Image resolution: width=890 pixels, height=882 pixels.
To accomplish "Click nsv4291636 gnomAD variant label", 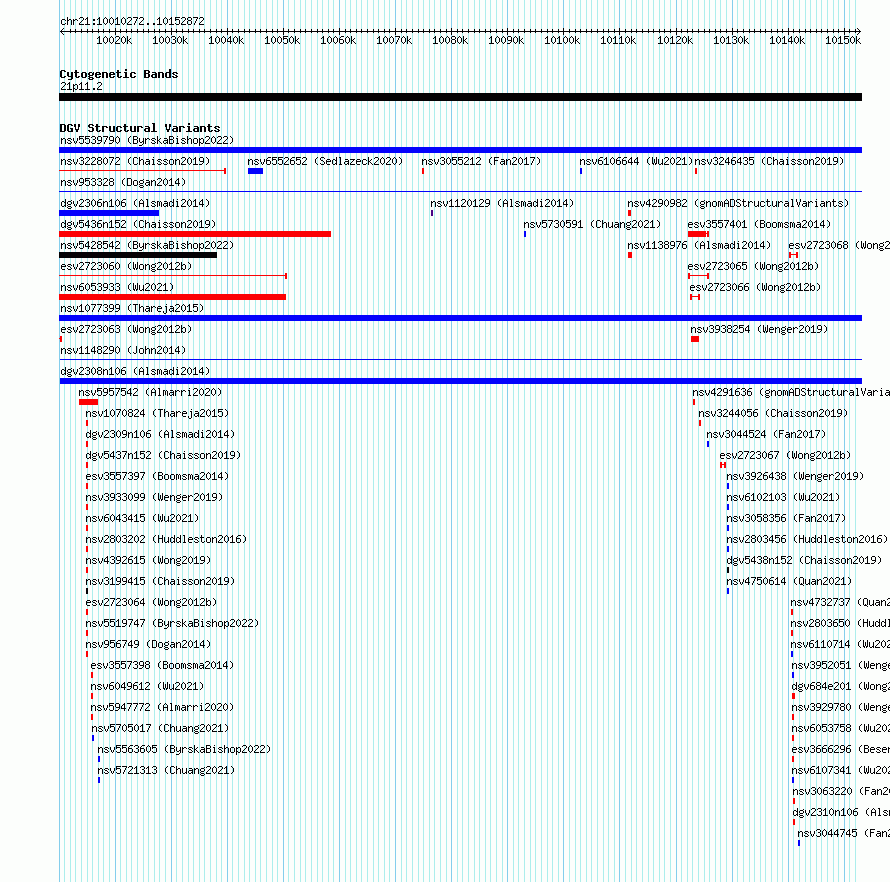I will pyautogui.click(x=791, y=392).
